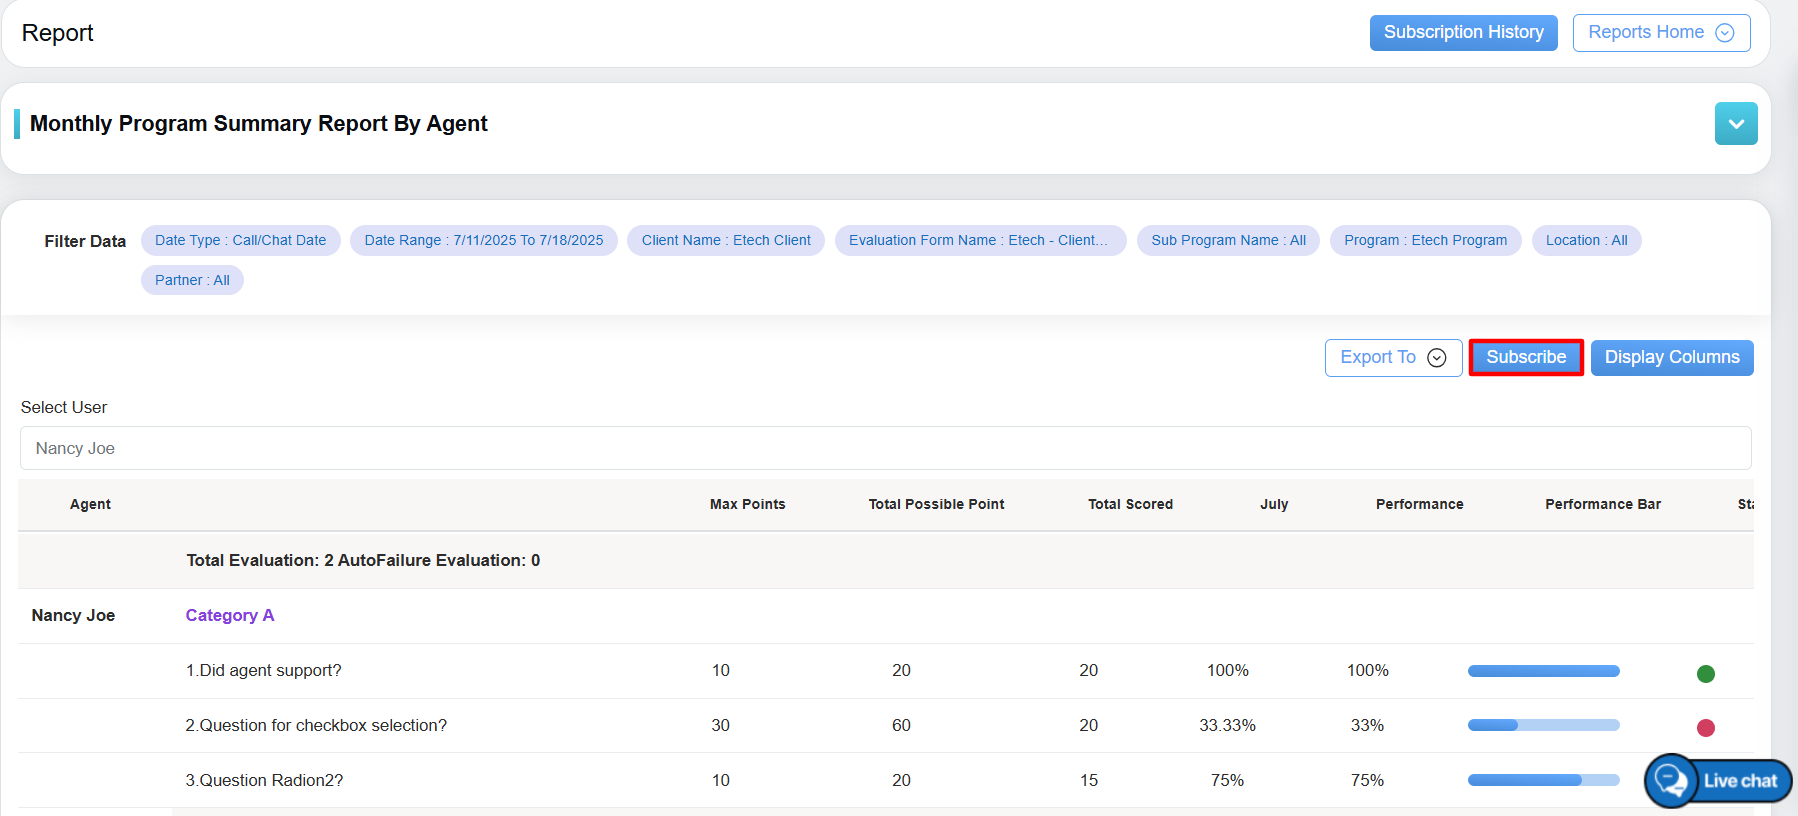The height and width of the screenshot is (816, 1798).
Task: Click the green status dot for Did agent support
Action: click(1706, 674)
